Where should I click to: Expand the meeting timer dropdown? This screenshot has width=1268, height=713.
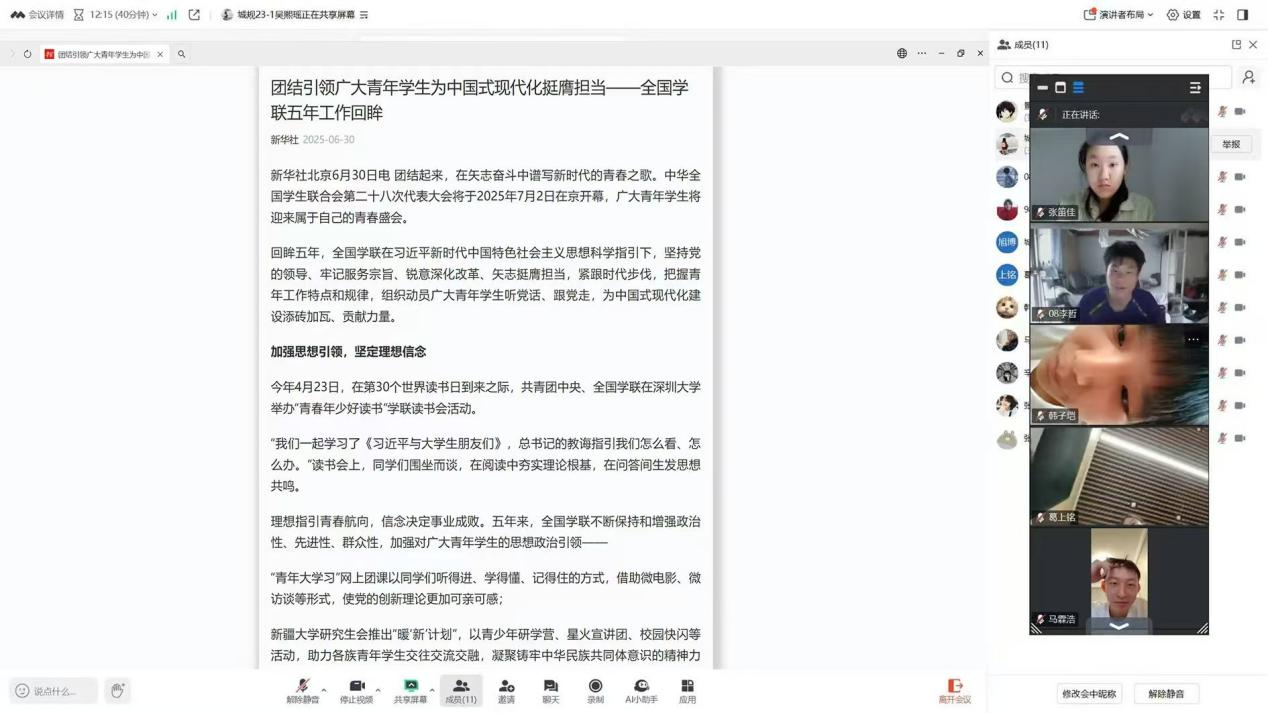click(155, 15)
